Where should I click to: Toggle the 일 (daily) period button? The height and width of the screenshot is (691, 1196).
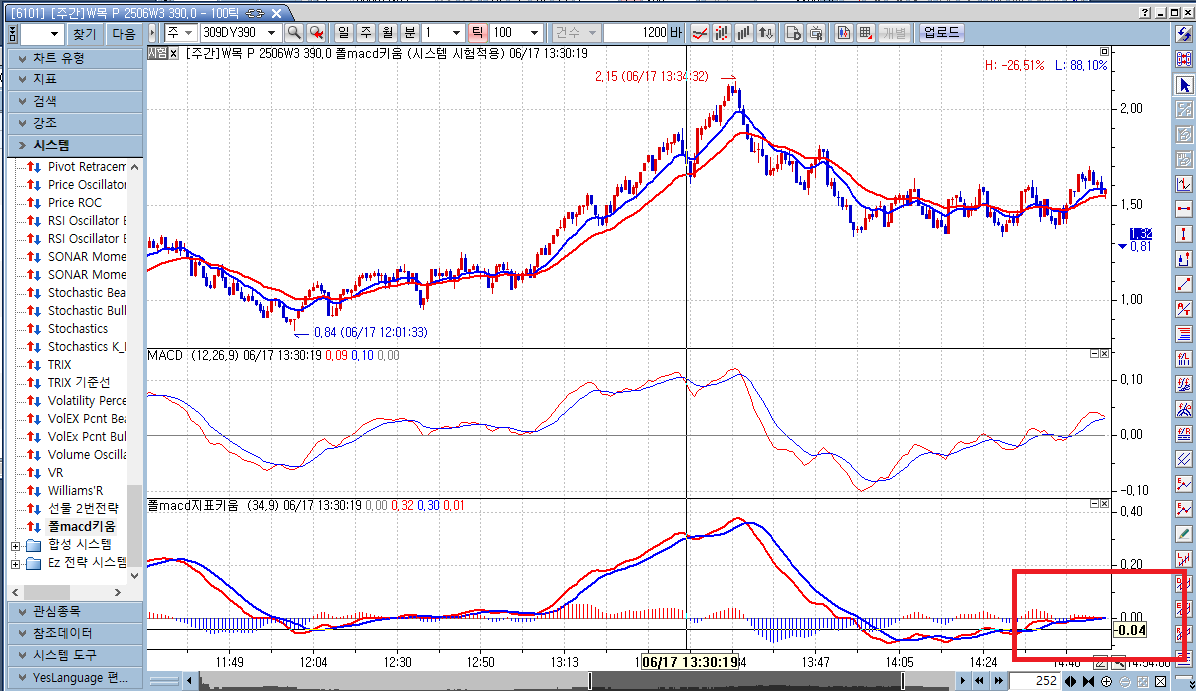[x=343, y=33]
